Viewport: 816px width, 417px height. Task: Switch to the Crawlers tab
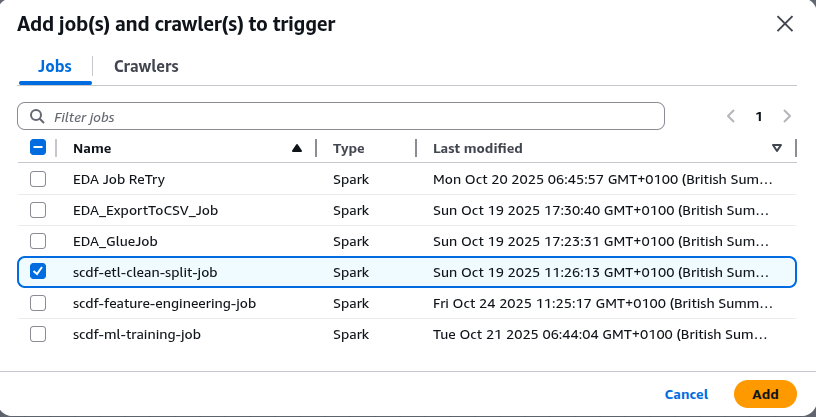pos(146,66)
